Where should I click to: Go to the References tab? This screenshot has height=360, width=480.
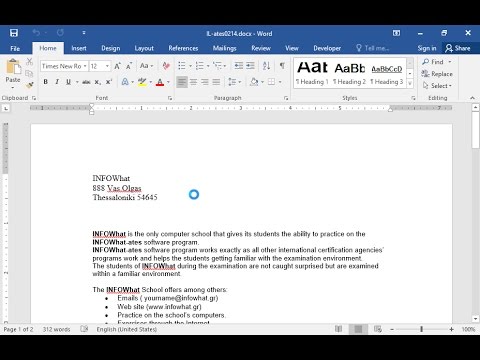[x=183, y=48]
